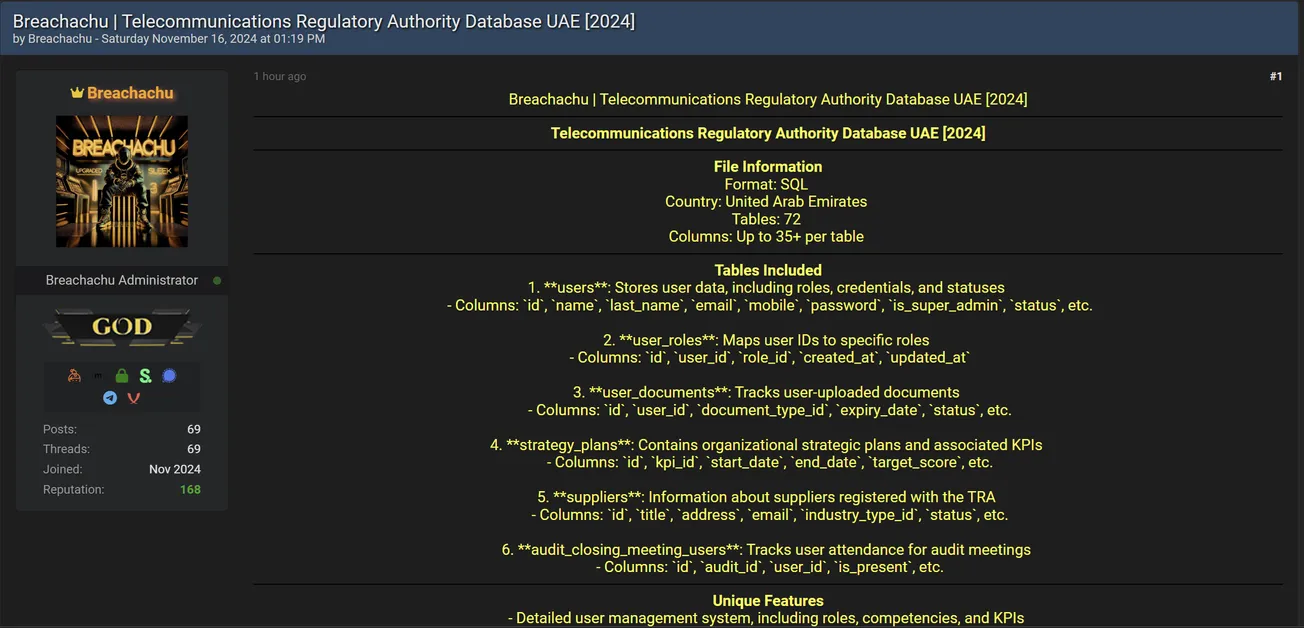Select the red 'V' contact icon
The width and height of the screenshot is (1304, 628).
(x=133, y=398)
